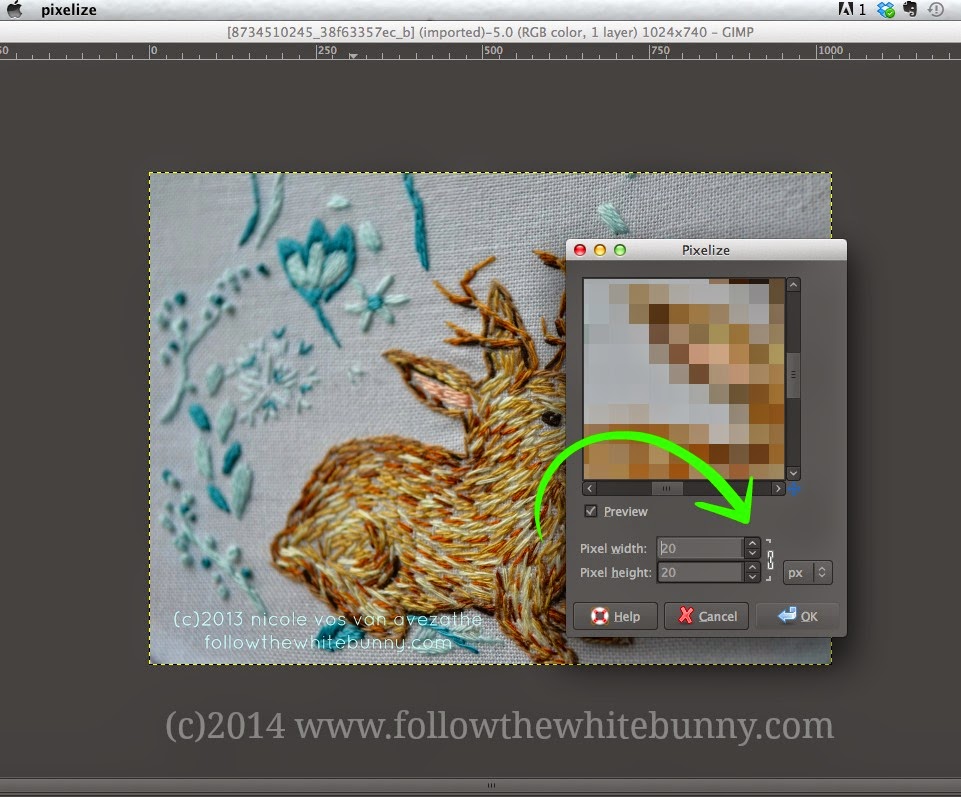Increase Pixel height with up arrow
Viewport: 961px width, 797px height.
pos(752,567)
